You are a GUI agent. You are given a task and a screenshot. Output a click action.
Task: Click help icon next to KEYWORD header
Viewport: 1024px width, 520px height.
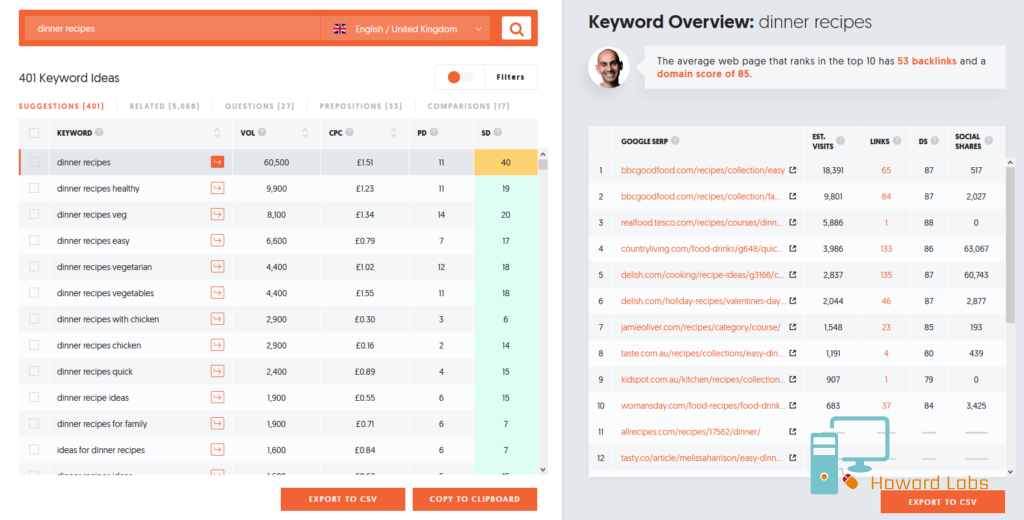(99, 132)
